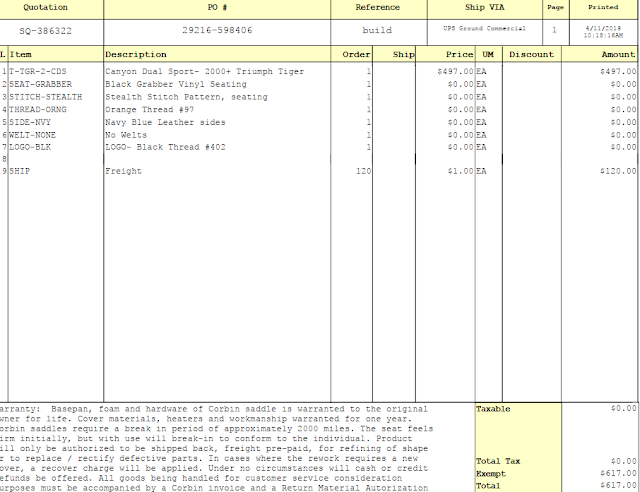Click PO number 29216-598406

[x=217, y=30]
